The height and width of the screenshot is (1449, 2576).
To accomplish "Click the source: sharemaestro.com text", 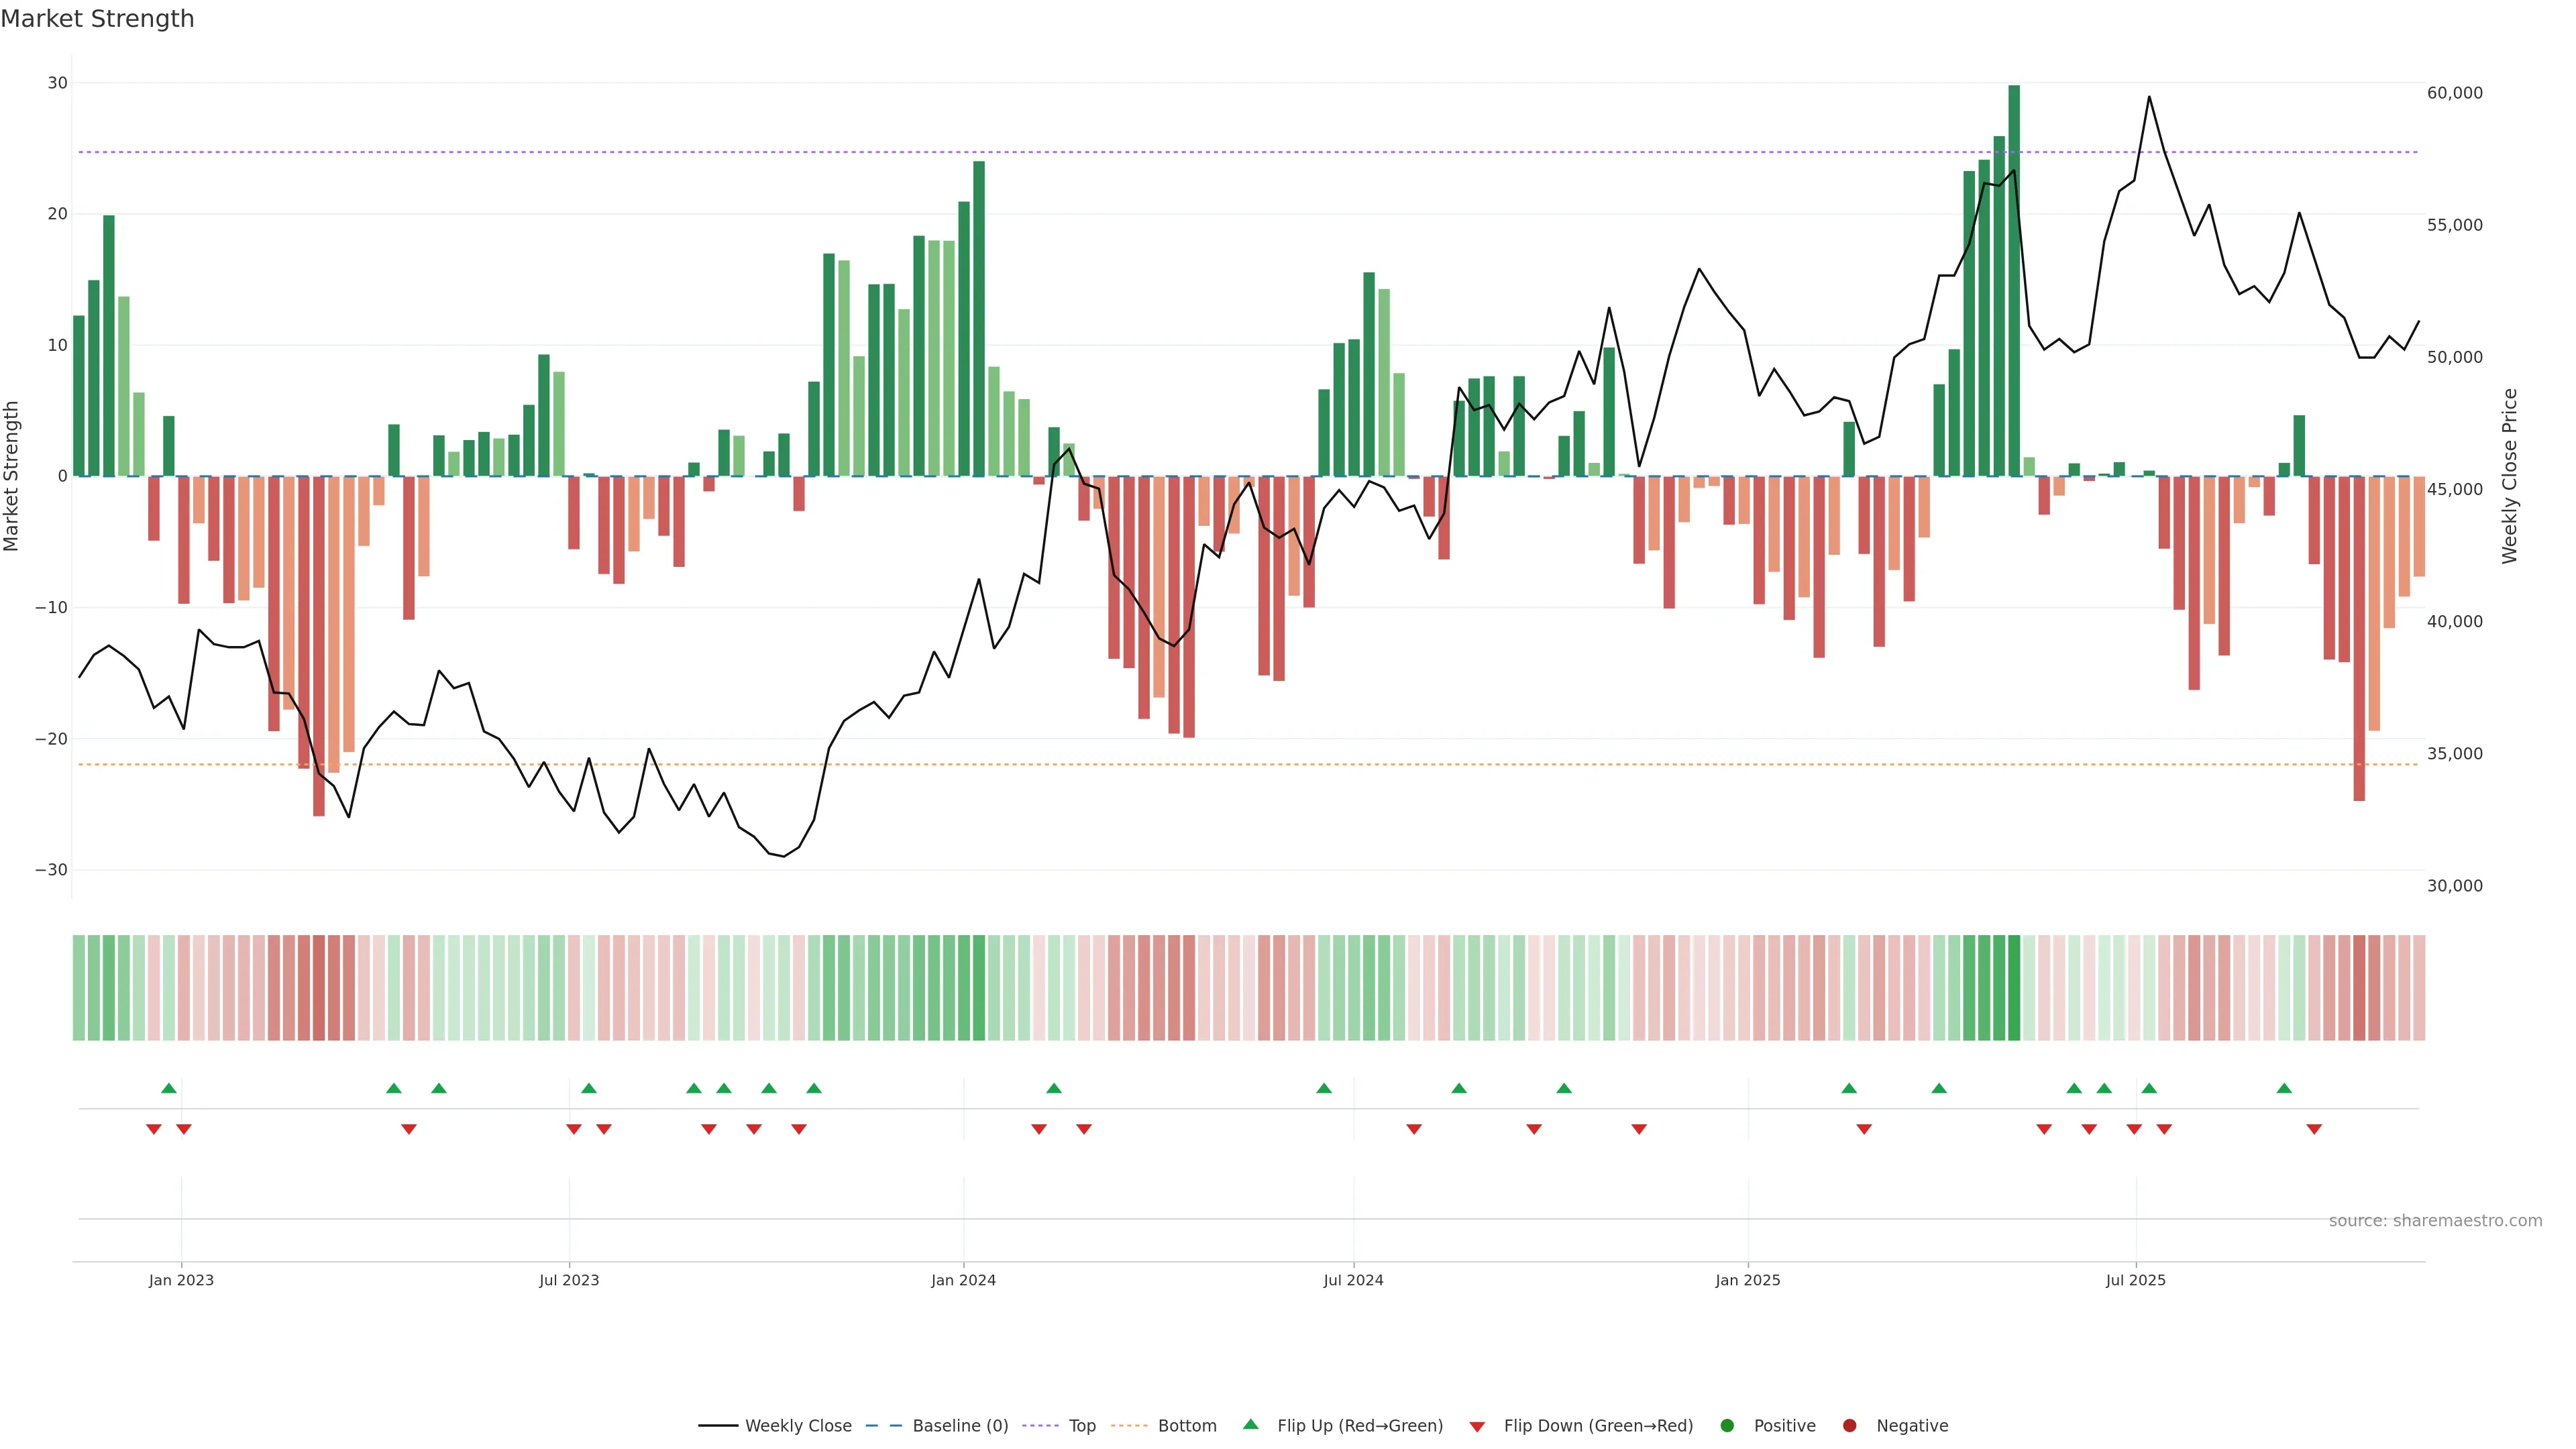I will click(x=2435, y=1221).
